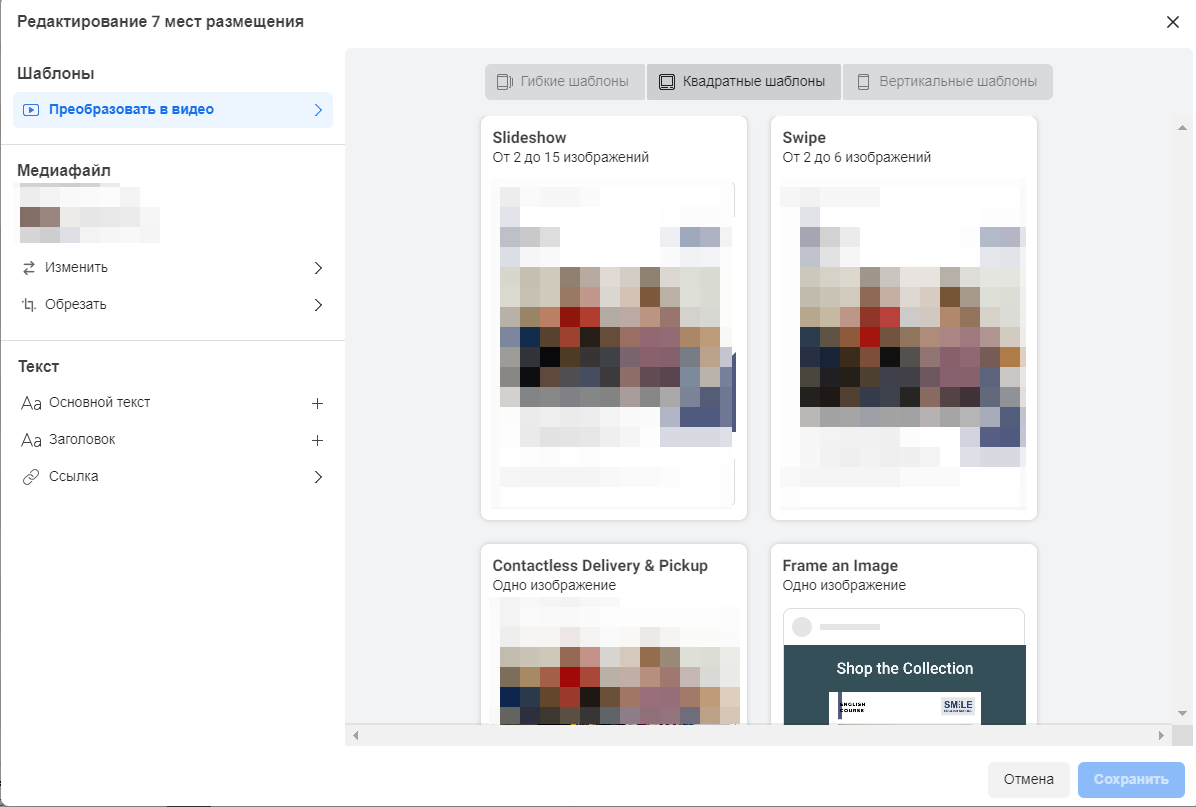Switch to Гибкие шаблоны tab

point(564,82)
